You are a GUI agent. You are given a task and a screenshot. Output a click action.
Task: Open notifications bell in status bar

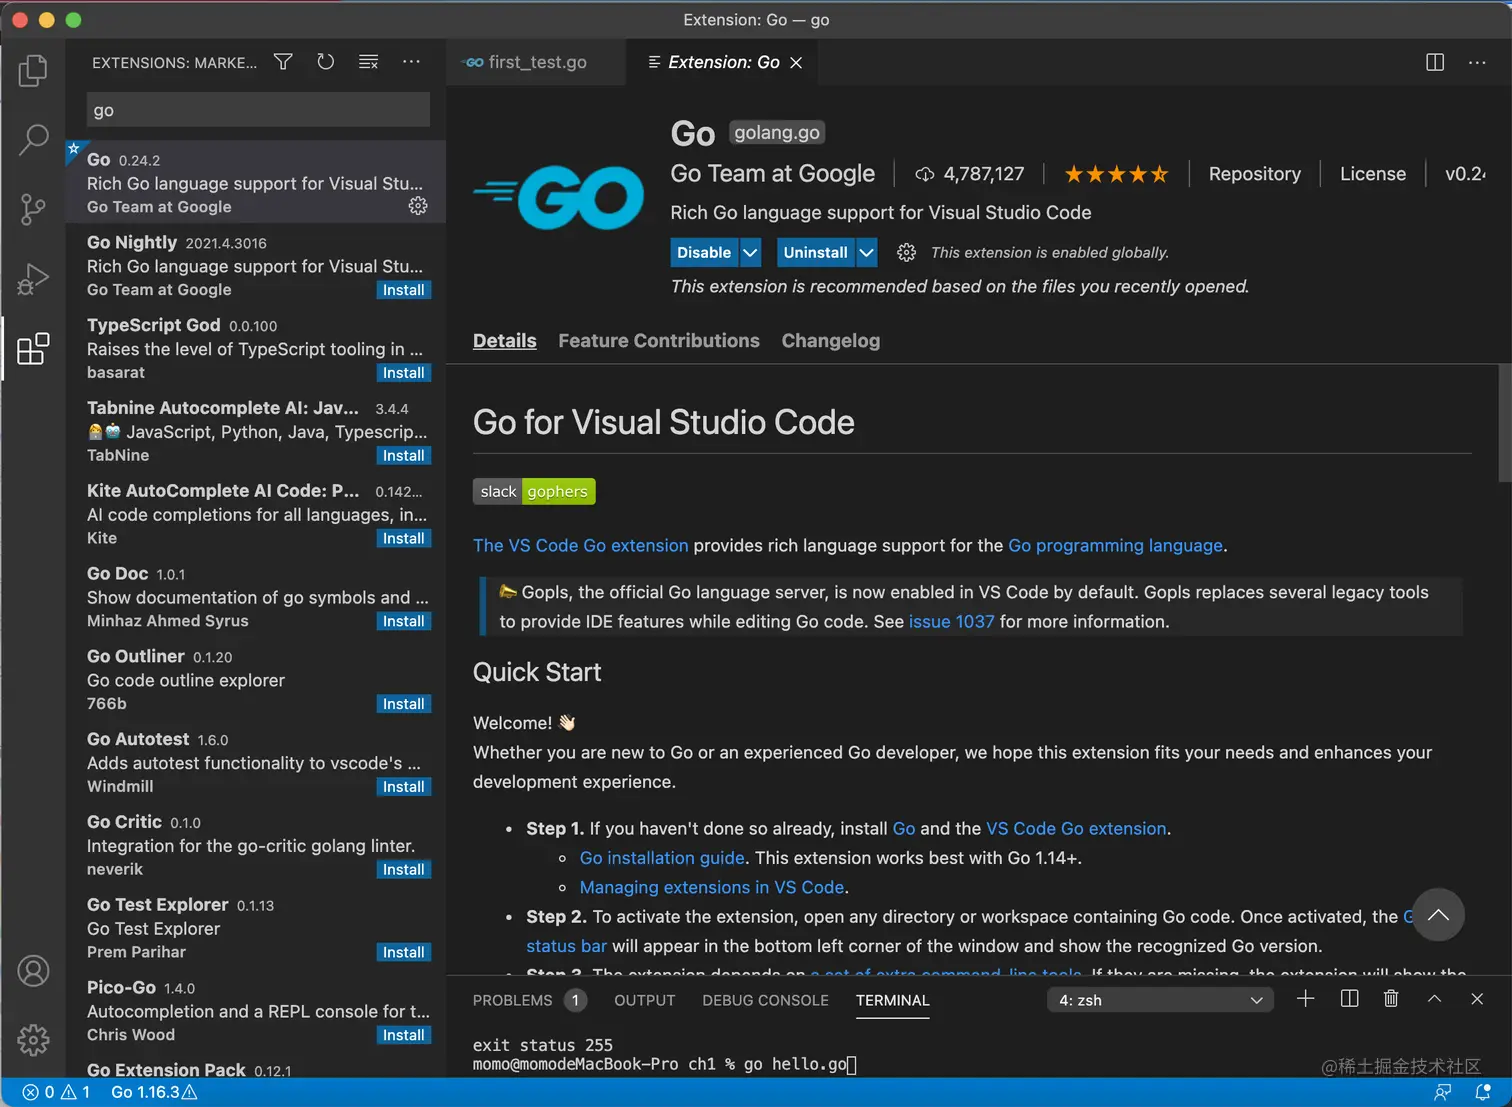[x=1483, y=1092]
